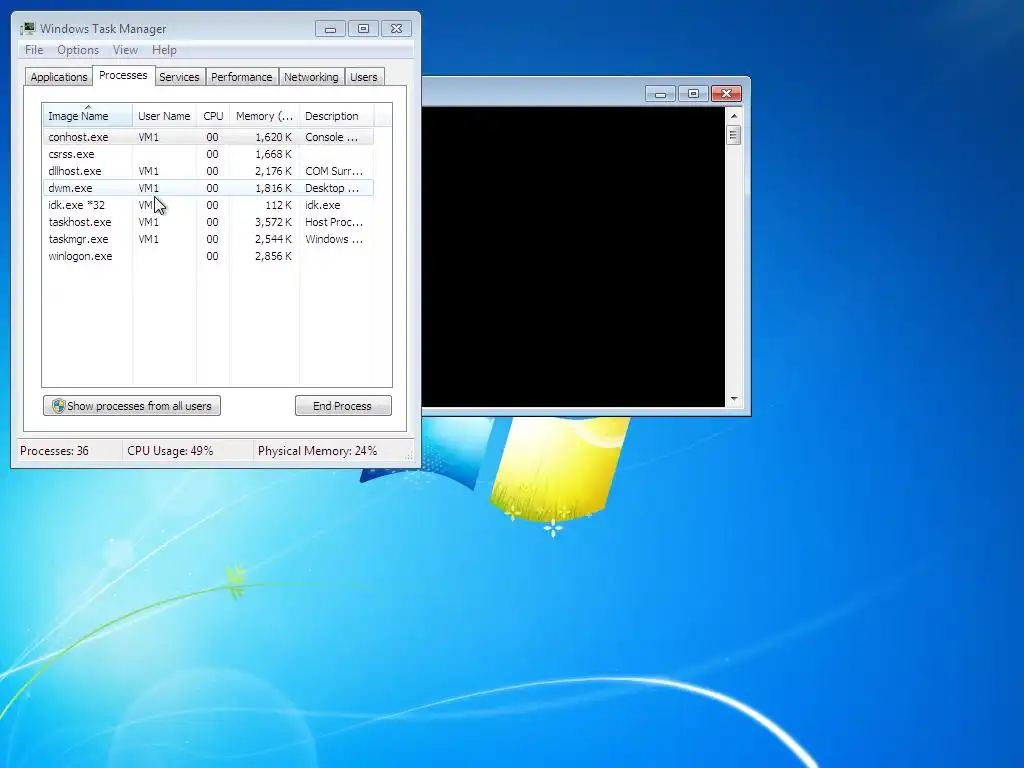Click the console window scrollbar thumb

(x=734, y=136)
